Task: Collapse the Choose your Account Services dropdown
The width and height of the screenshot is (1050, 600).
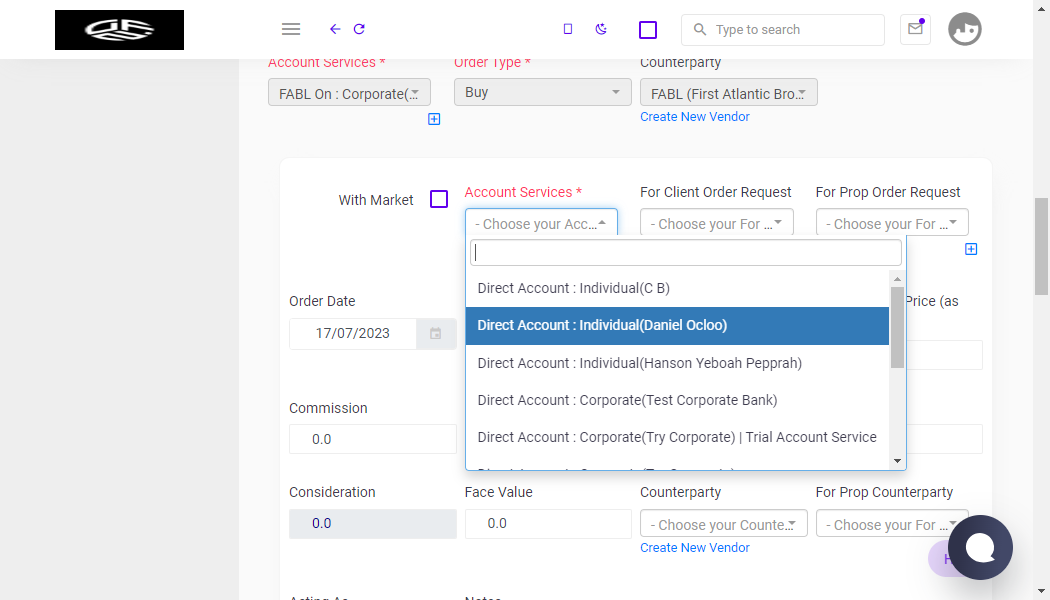Action: pyautogui.click(x=541, y=222)
